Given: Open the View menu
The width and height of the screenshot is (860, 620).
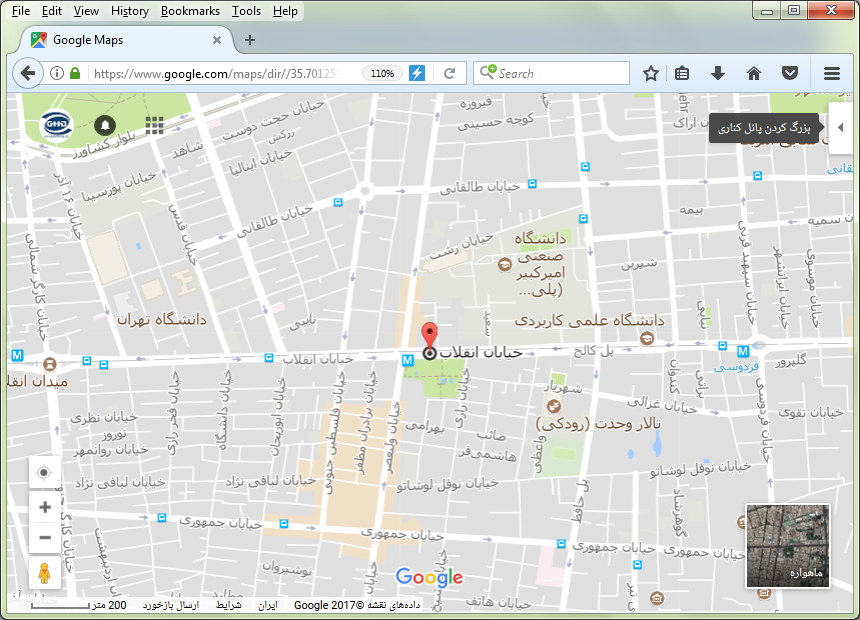Looking at the screenshot, I should [x=86, y=11].
